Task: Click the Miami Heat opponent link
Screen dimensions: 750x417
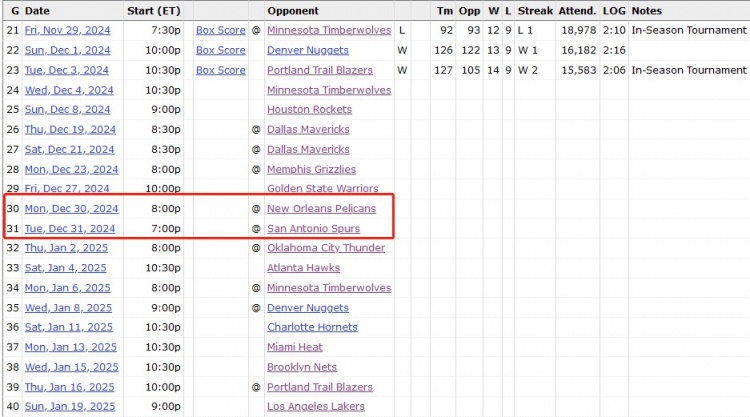Action: (x=294, y=347)
